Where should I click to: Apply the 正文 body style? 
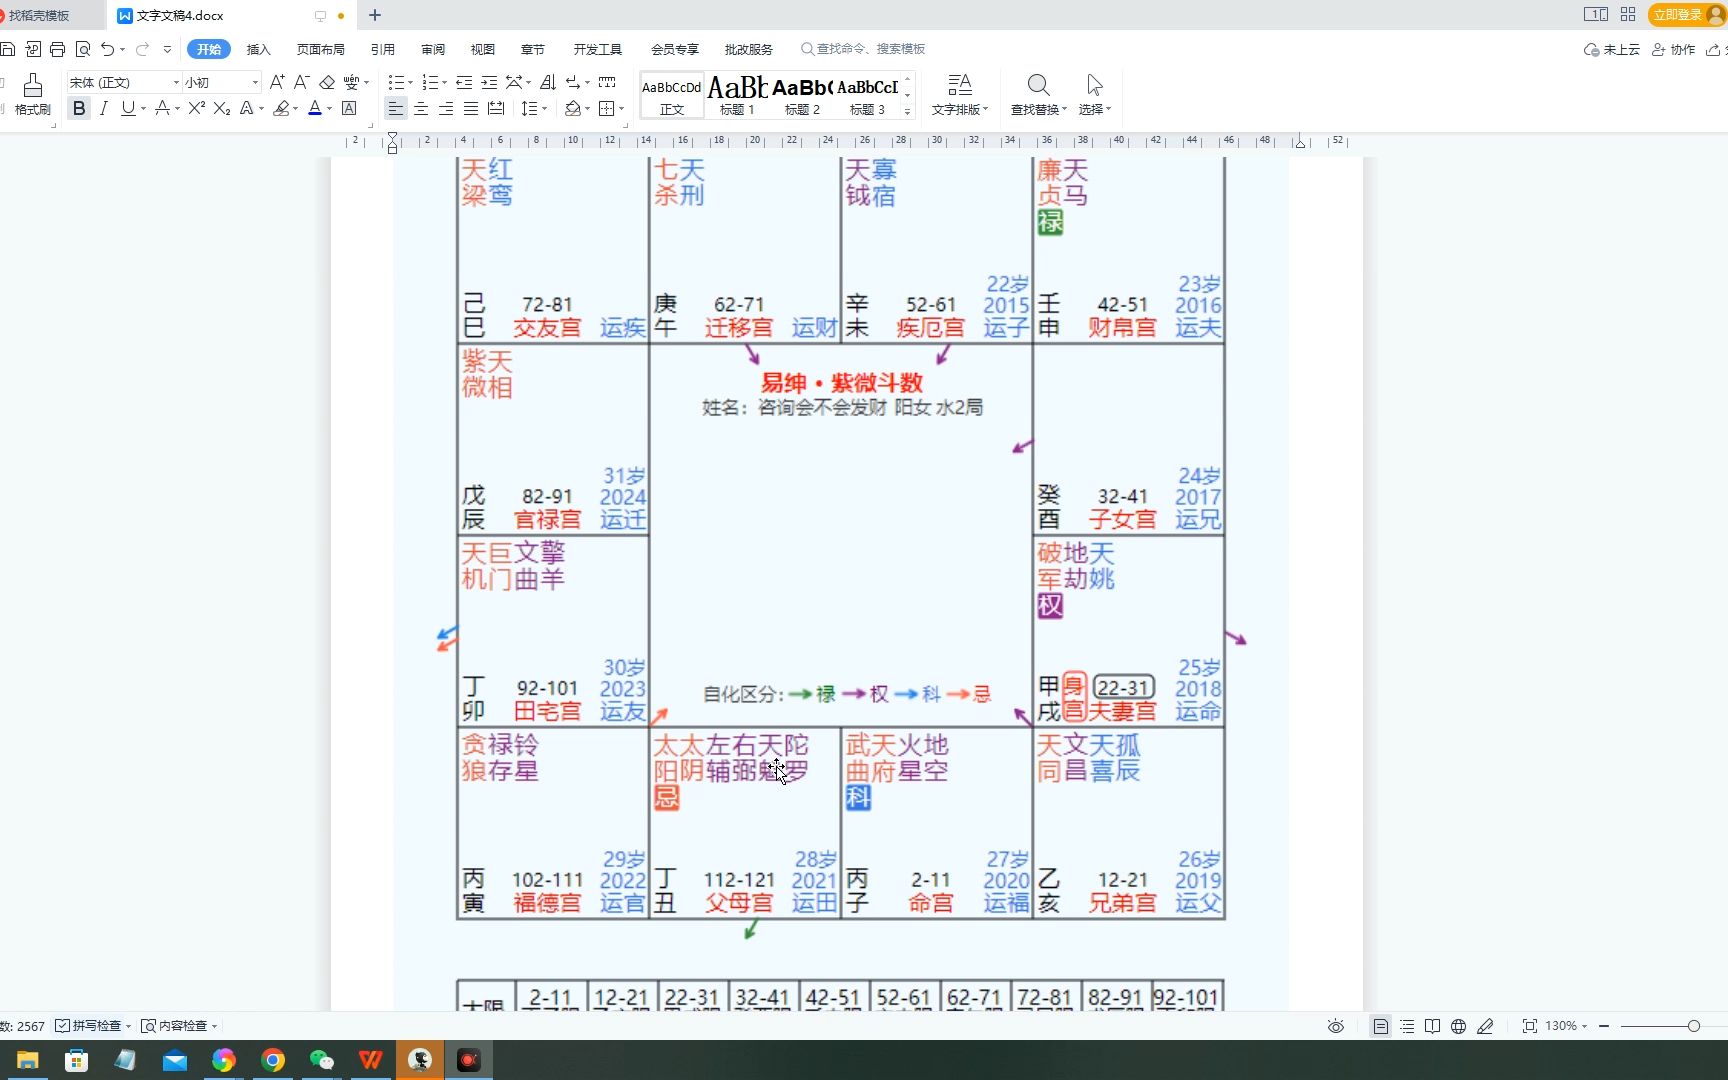[x=672, y=96]
